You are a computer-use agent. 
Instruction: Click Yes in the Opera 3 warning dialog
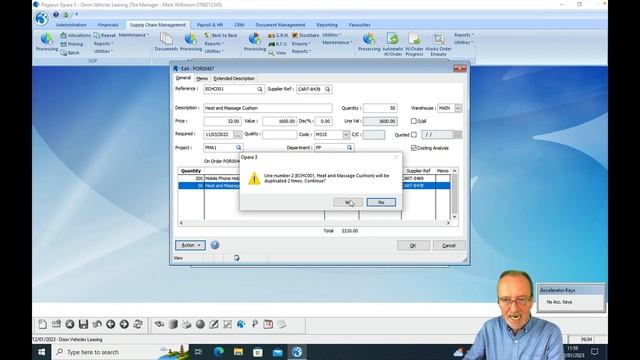(x=348, y=202)
